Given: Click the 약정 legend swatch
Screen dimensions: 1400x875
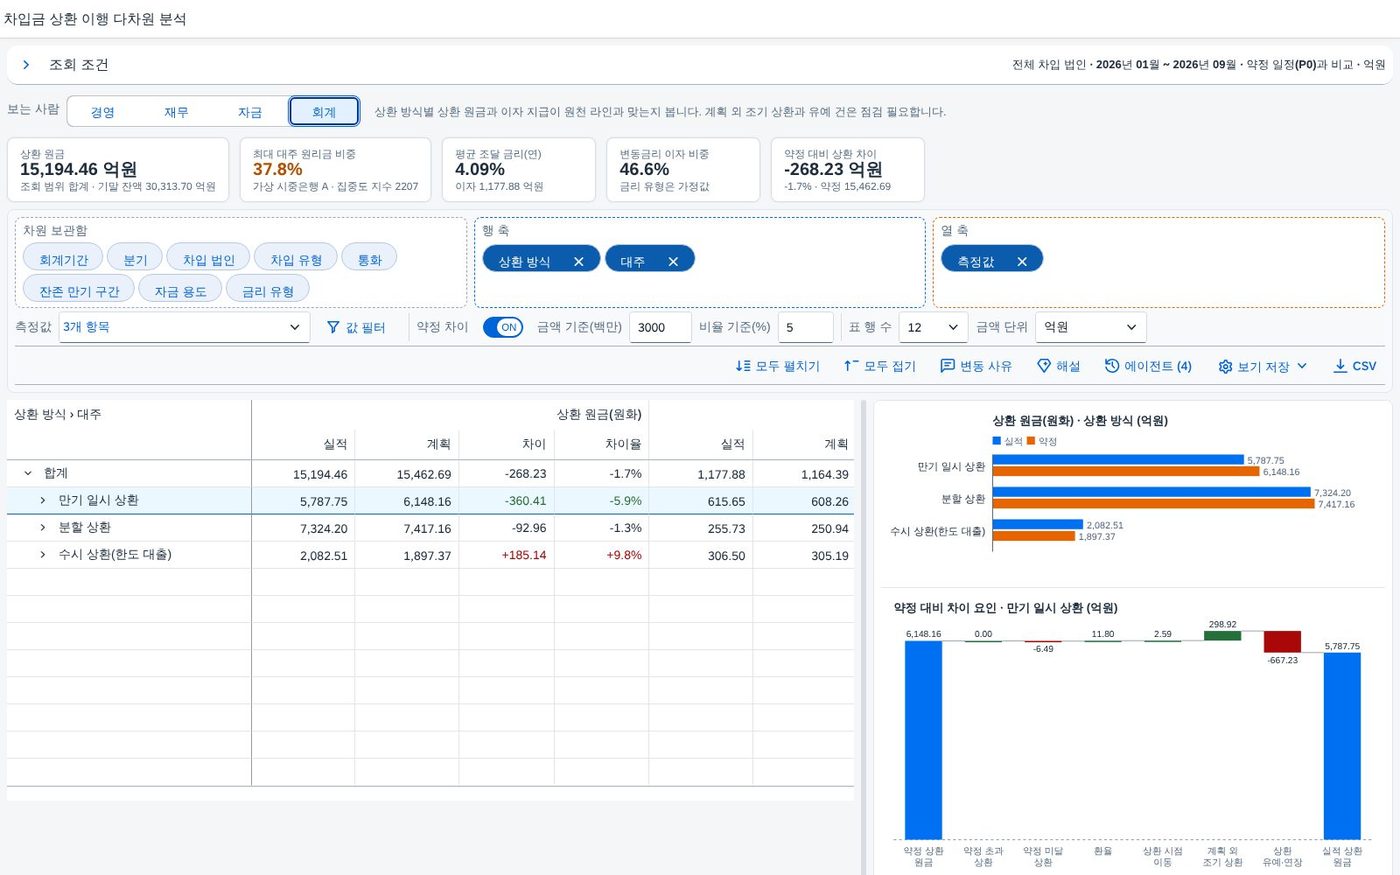Looking at the screenshot, I should click(x=1031, y=441).
